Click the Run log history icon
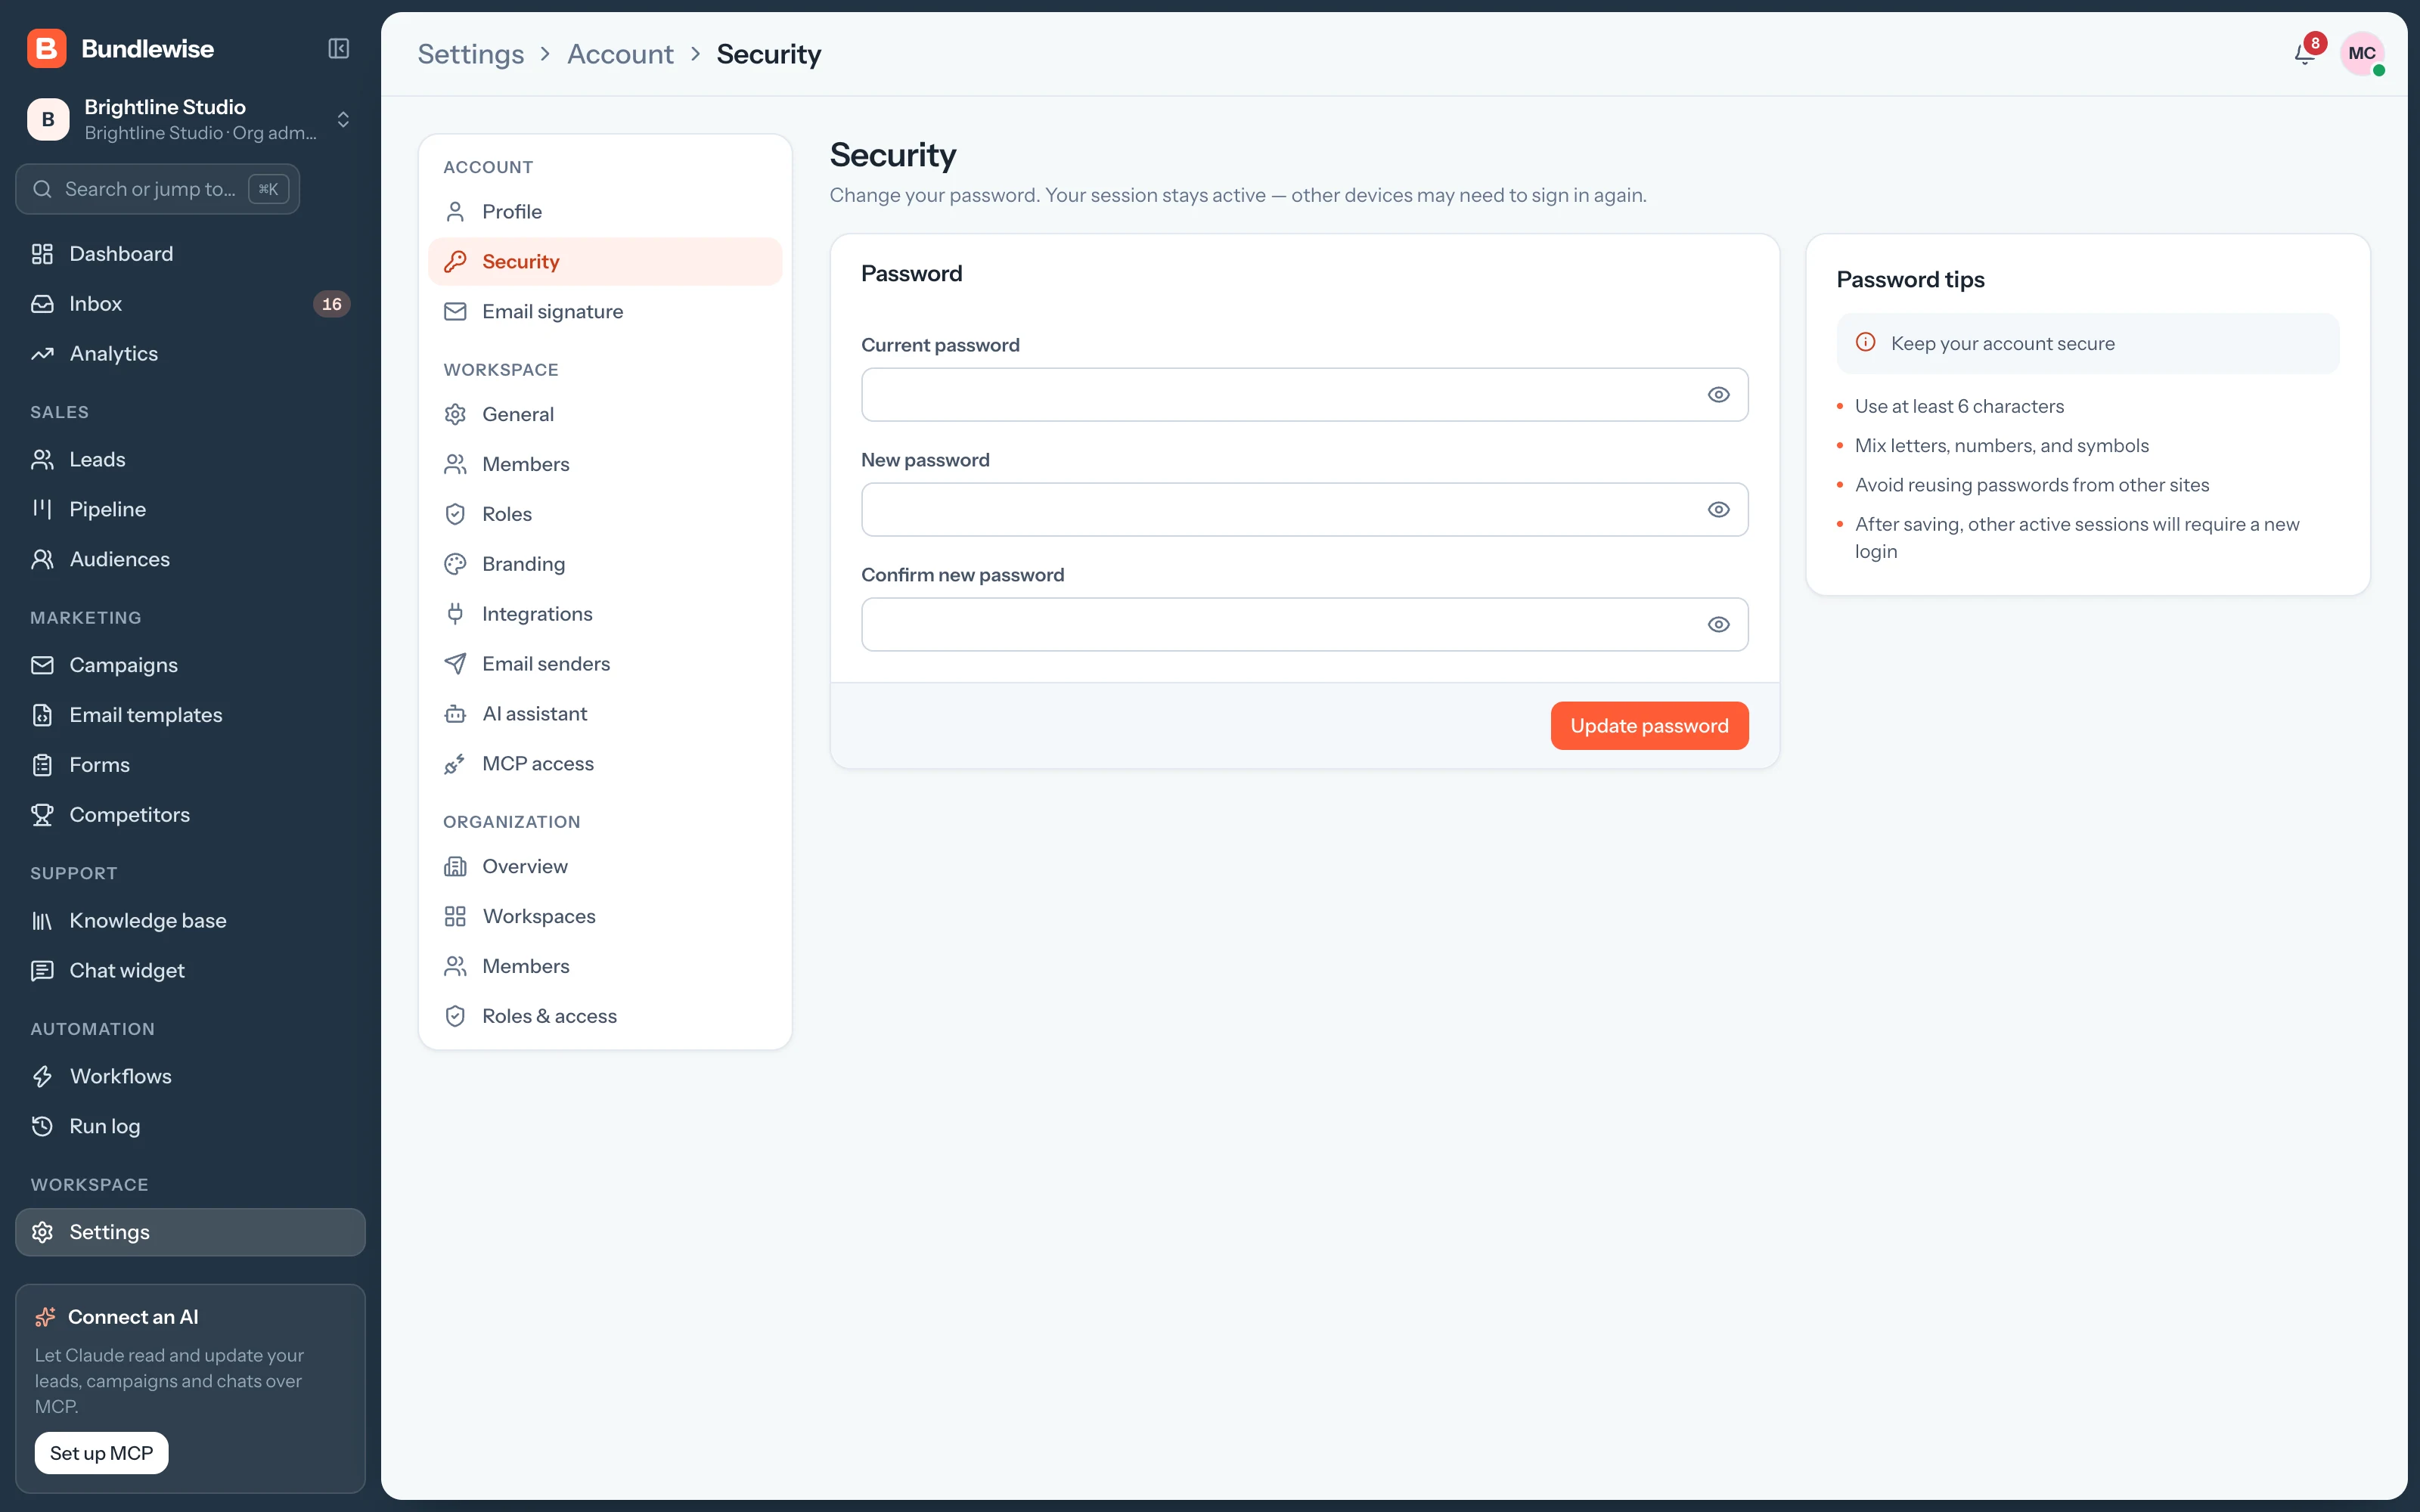The height and width of the screenshot is (1512, 2420). (42, 1127)
